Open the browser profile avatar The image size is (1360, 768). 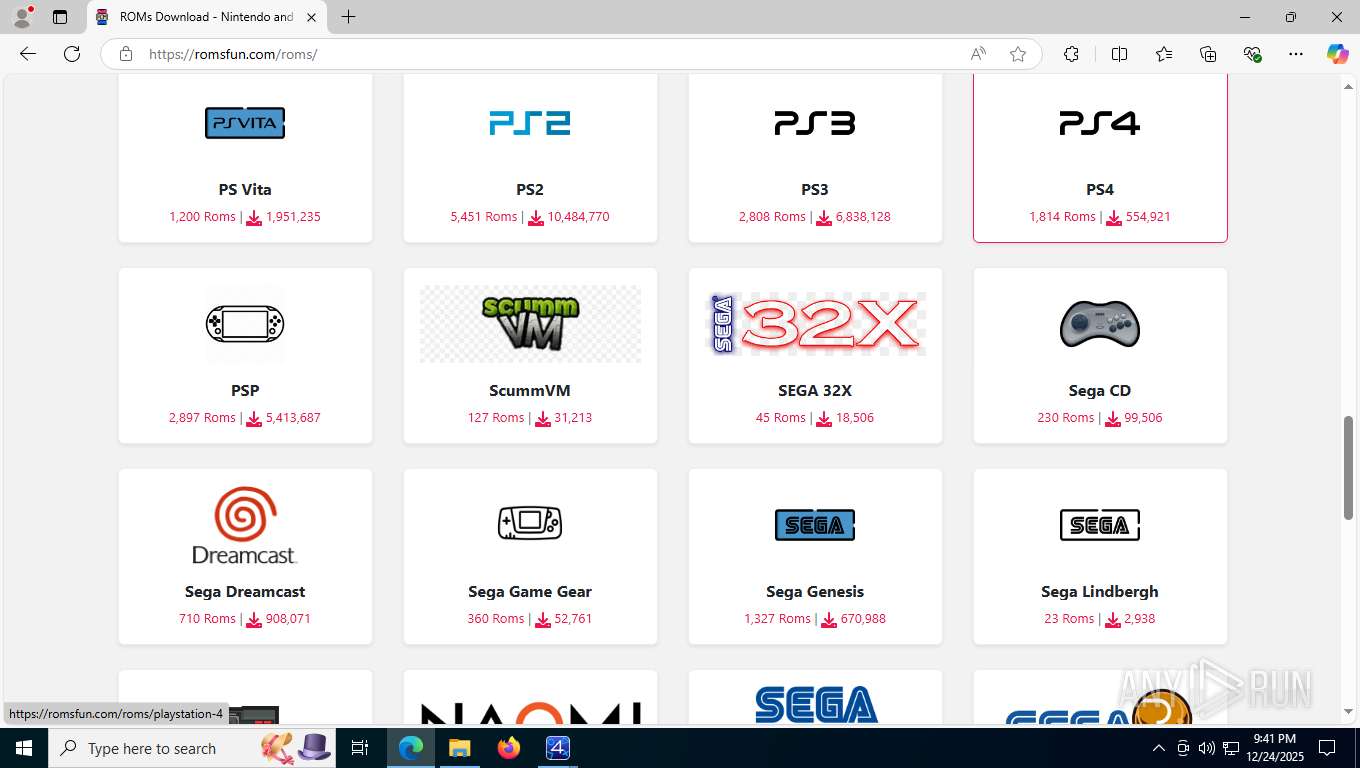pyautogui.click(x=22, y=17)
